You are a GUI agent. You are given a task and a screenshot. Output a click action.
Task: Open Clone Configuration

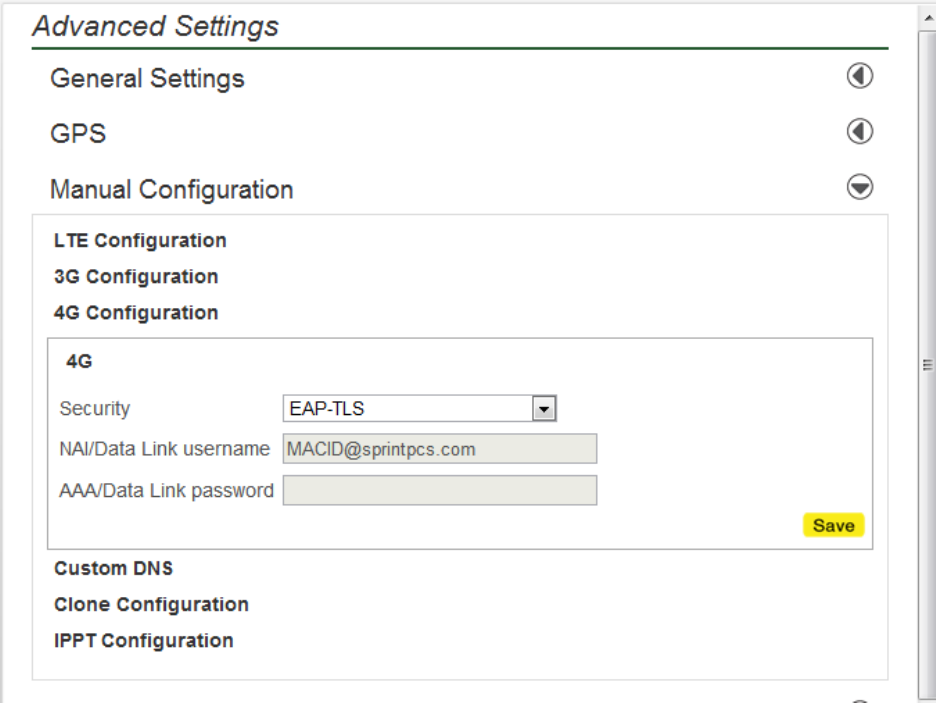click(151, 605)
